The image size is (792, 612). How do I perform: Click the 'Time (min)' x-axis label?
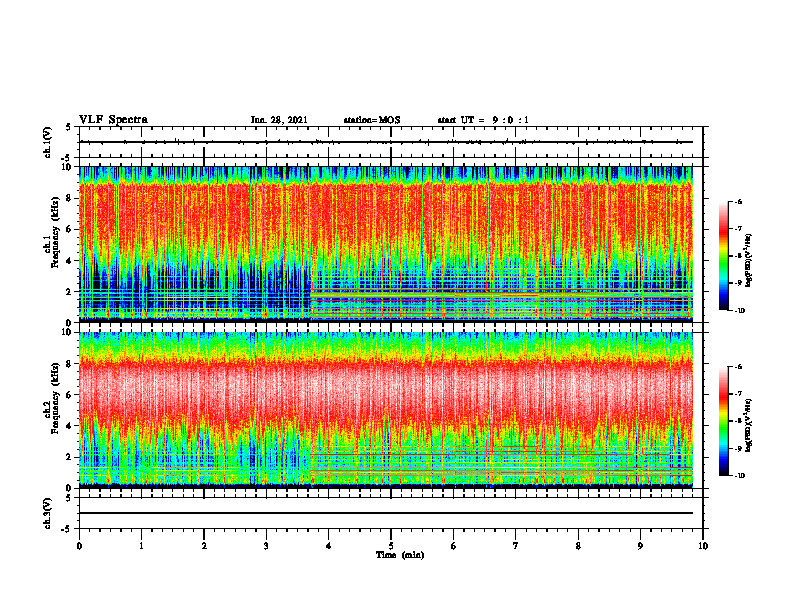400,555
